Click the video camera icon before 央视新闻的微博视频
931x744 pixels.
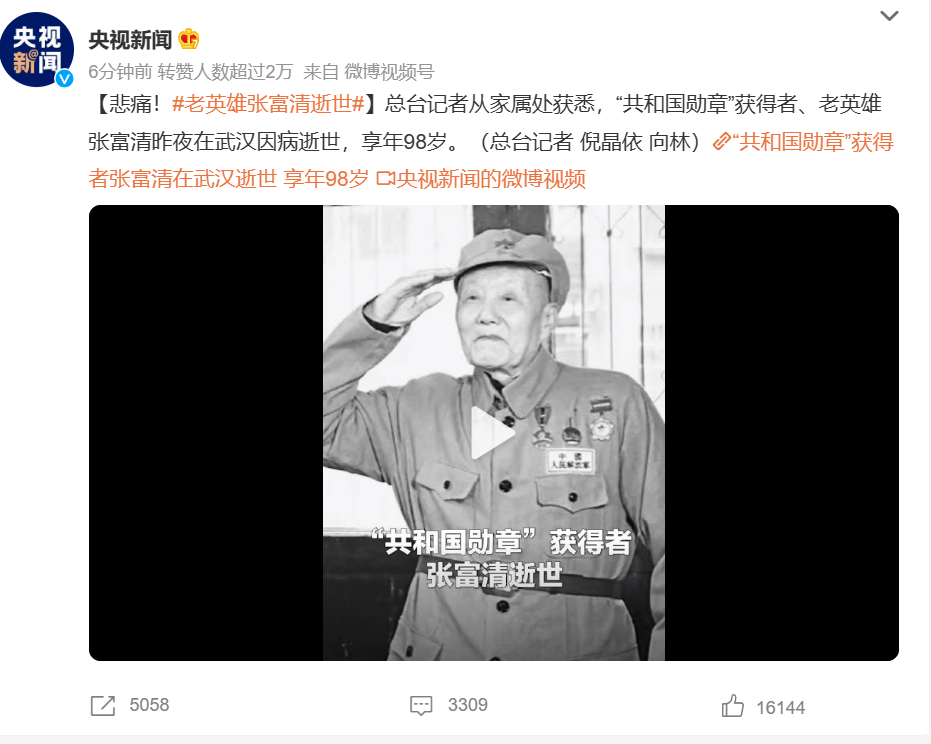point(386,178)
